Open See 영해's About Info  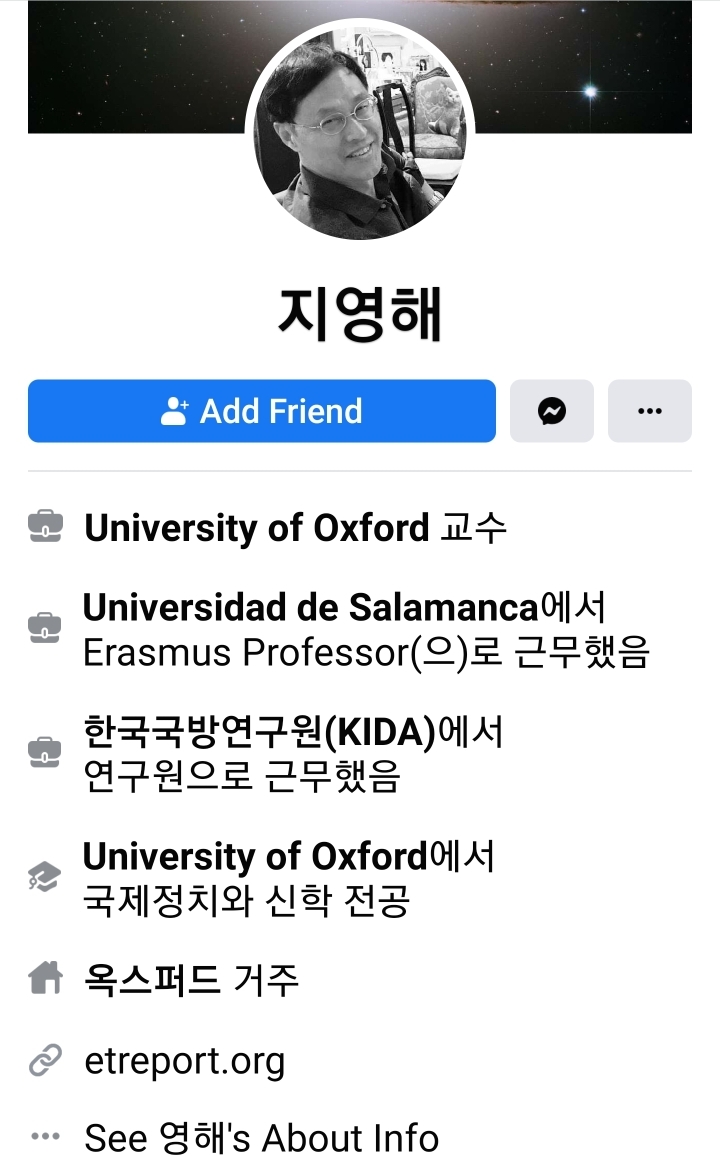(262, 1137)
